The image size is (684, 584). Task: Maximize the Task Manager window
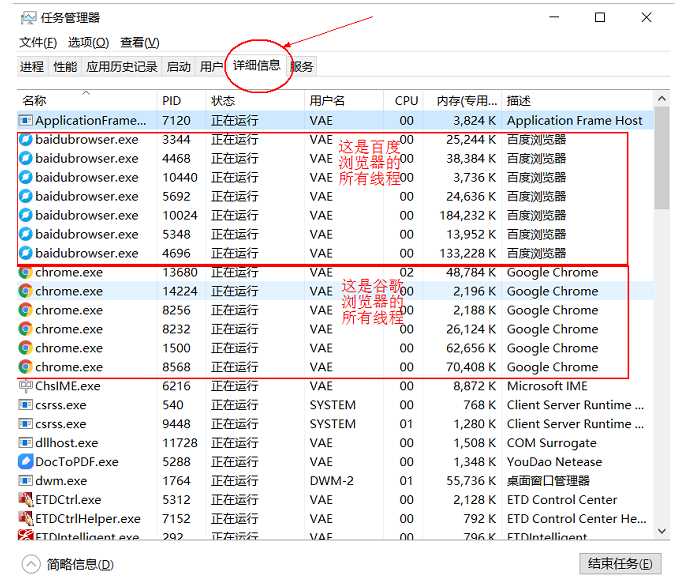pos(600,17)
